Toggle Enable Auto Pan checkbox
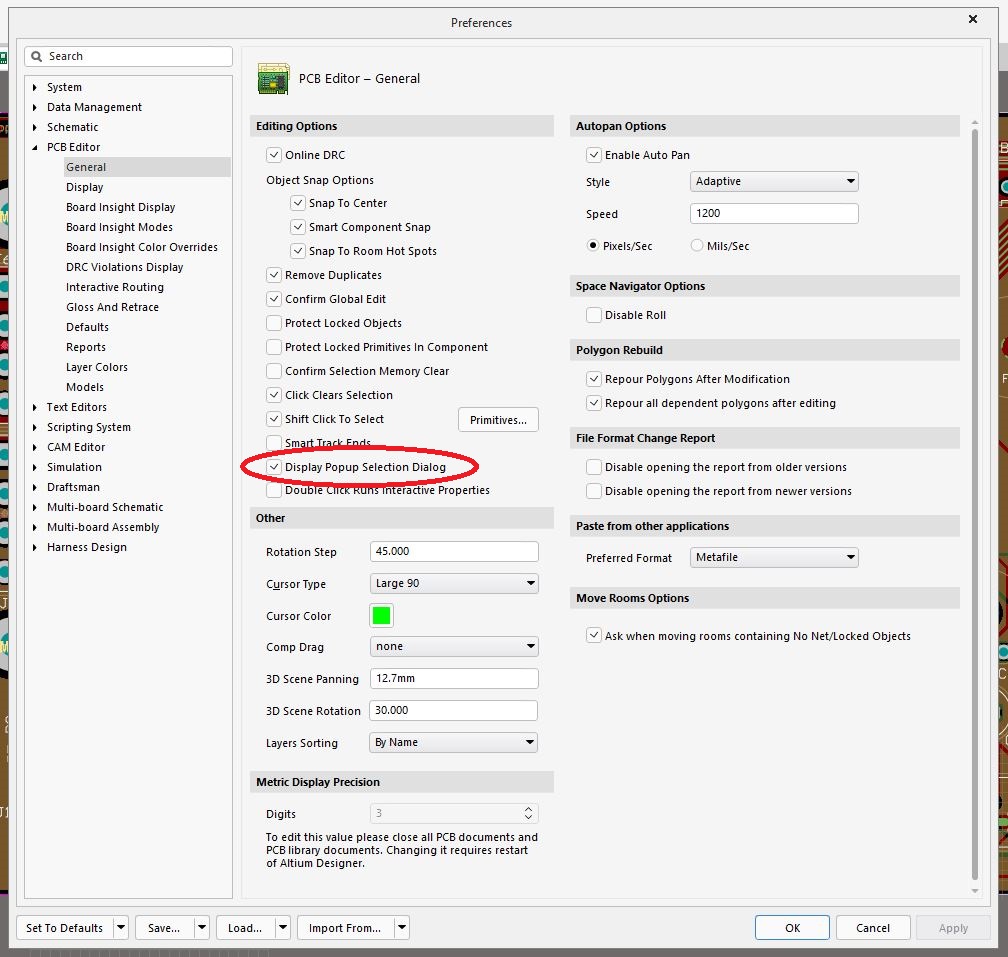This screenshot has height=957, width=1008. click(593, 155)
